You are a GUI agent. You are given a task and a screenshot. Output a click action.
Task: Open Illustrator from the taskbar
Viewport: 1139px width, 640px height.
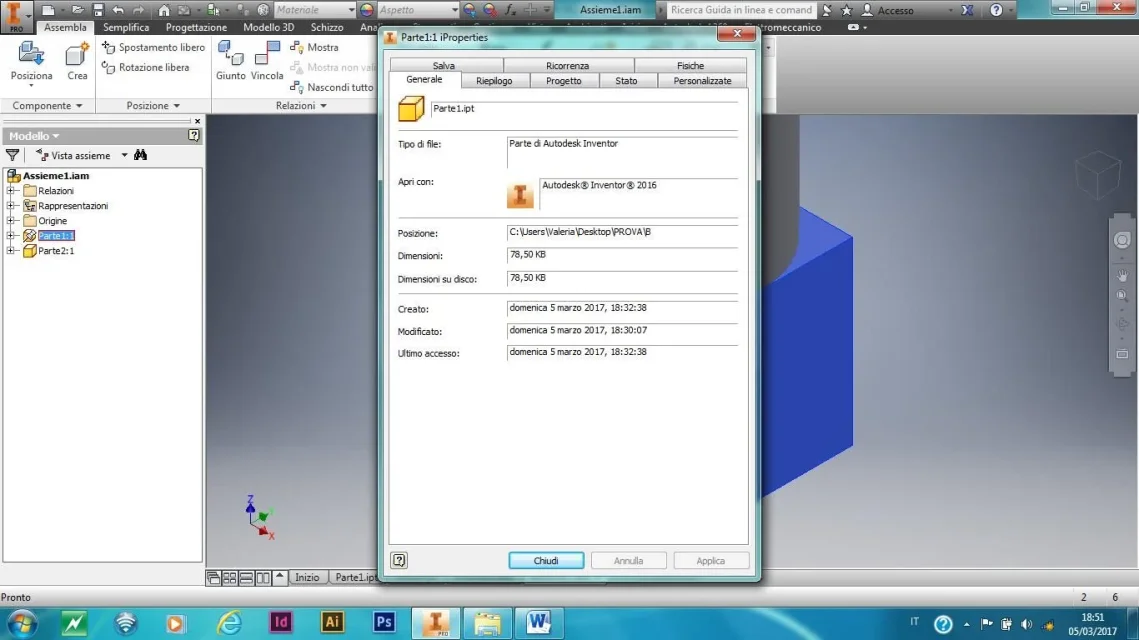coord(332,623)
